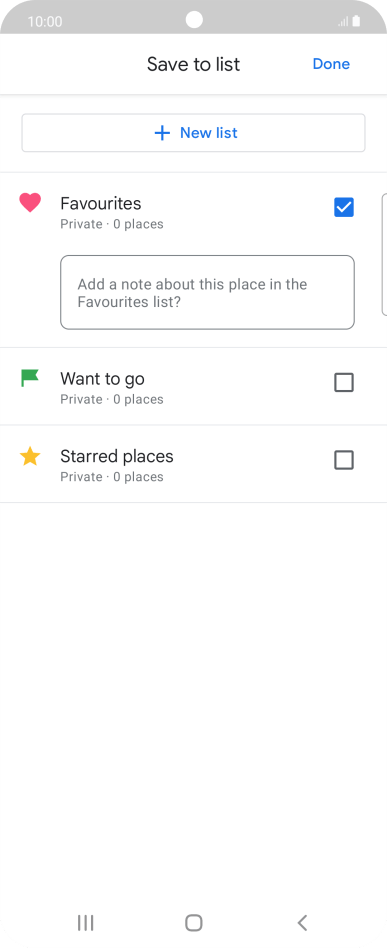Tap the 10:00 clock in status bar
The image size is (387, 948).
pyautogui.click(x=45, y=22)
